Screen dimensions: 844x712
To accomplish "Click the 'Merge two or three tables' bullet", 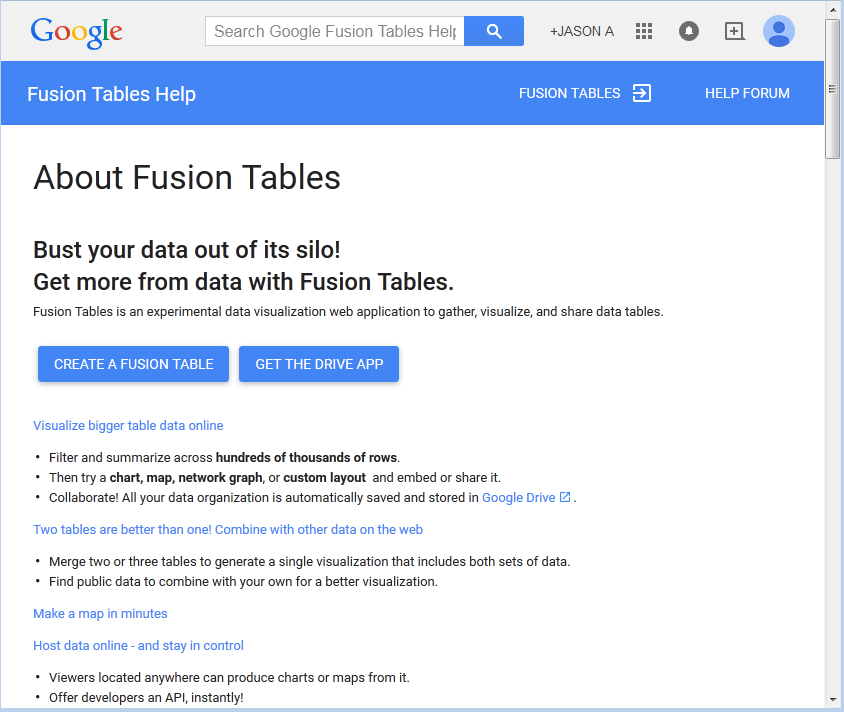I will pyautogui.click(x=310, y=562).
